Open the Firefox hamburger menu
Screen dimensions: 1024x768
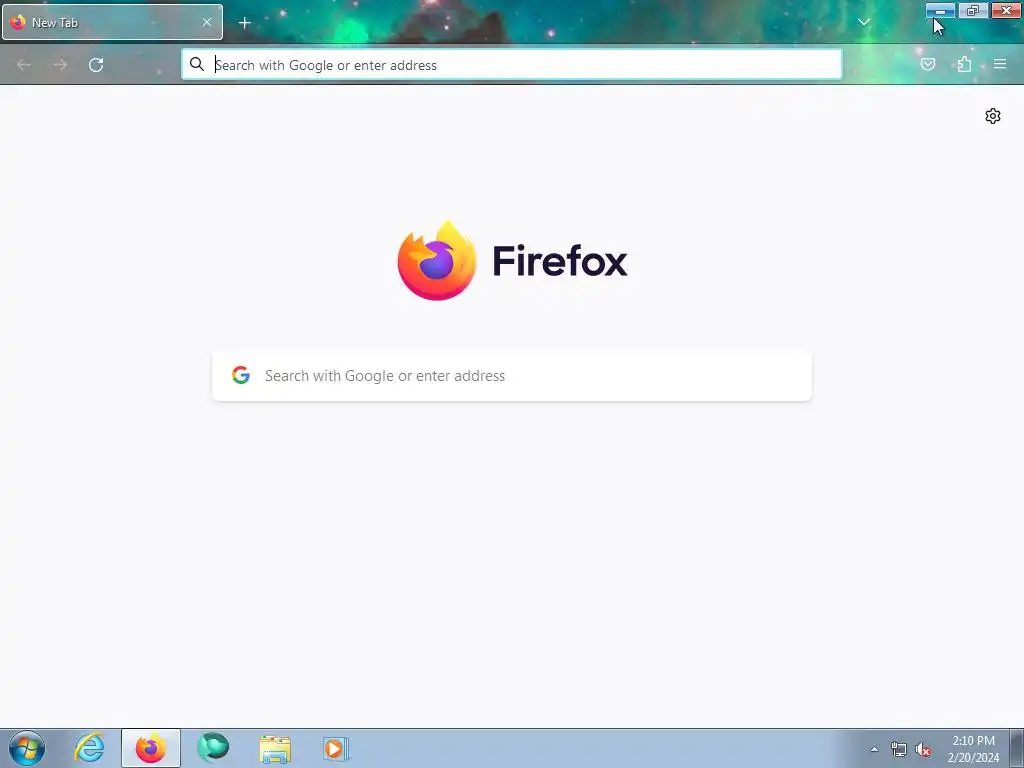pos(1000,64)
